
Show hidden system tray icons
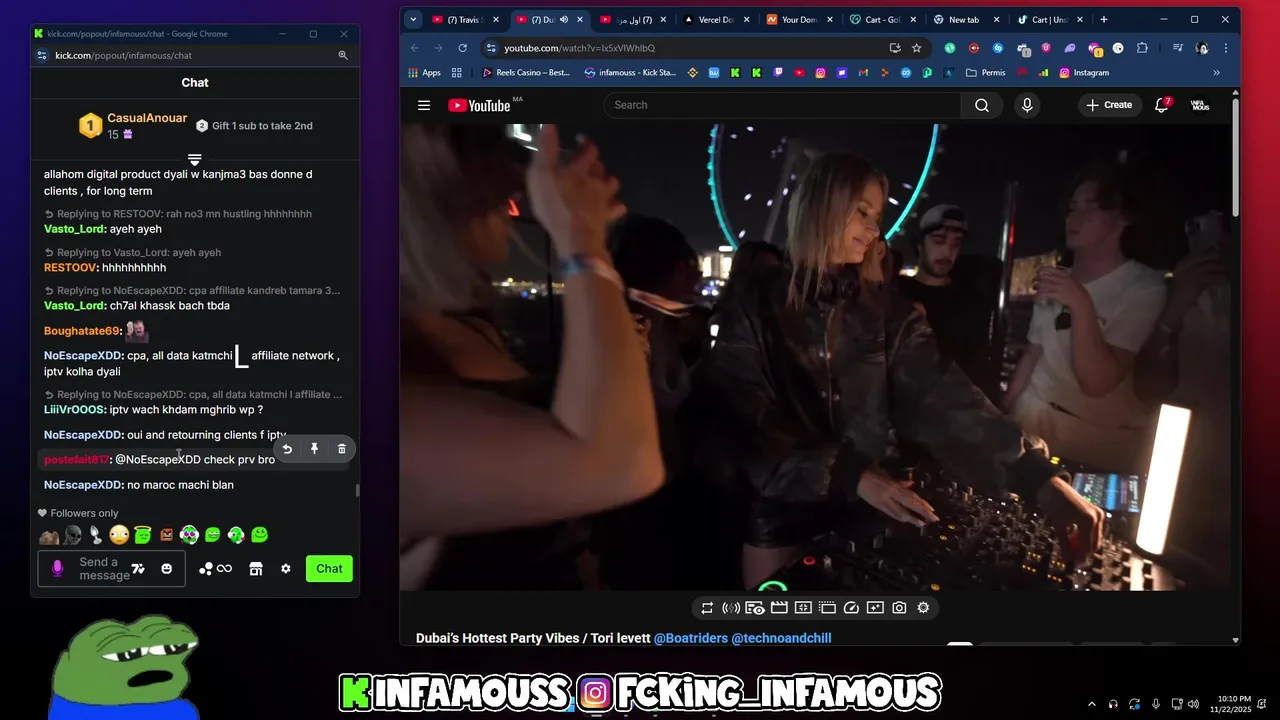point(1091,704)
